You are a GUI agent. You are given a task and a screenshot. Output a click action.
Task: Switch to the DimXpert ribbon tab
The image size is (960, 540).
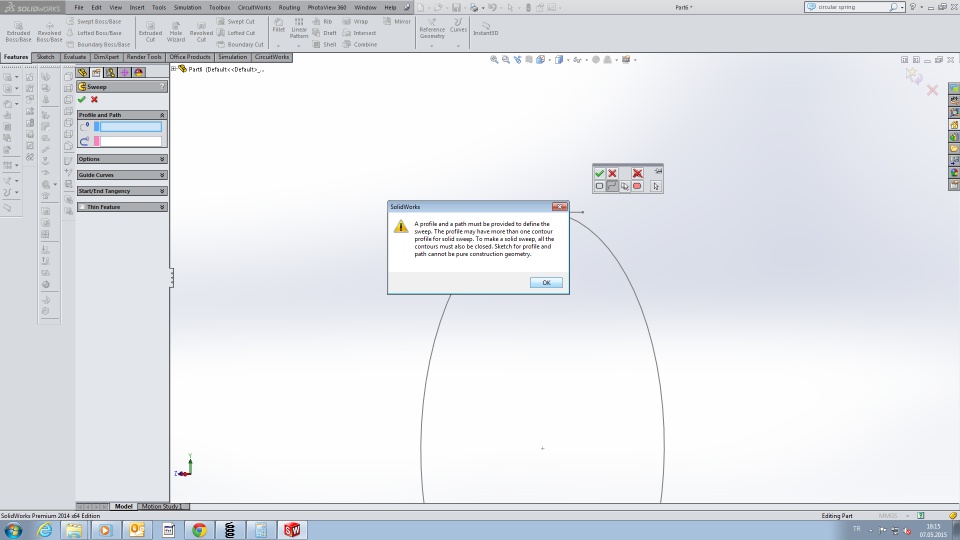[x=106, y=57]
